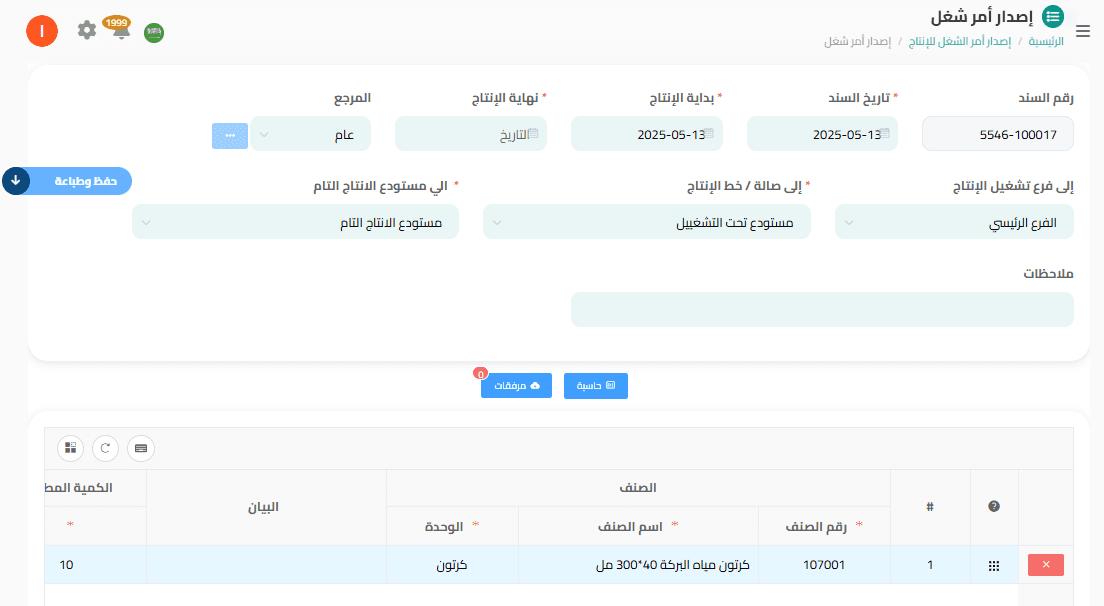This screenshot has height=606, width=1104.
Task: Click the ملاحظات notes input field
Action: 821,310
